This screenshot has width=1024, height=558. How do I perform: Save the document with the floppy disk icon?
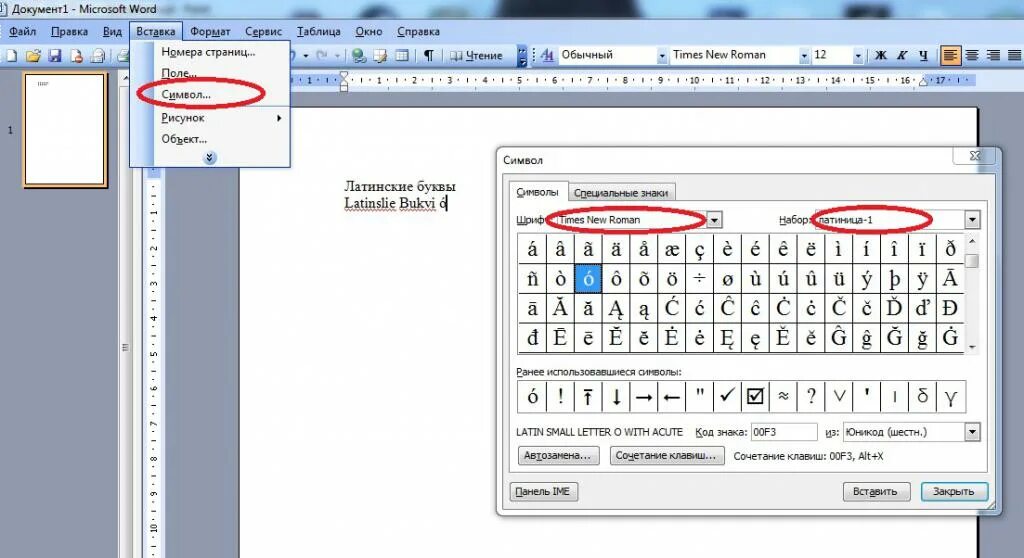click(55, 56)
